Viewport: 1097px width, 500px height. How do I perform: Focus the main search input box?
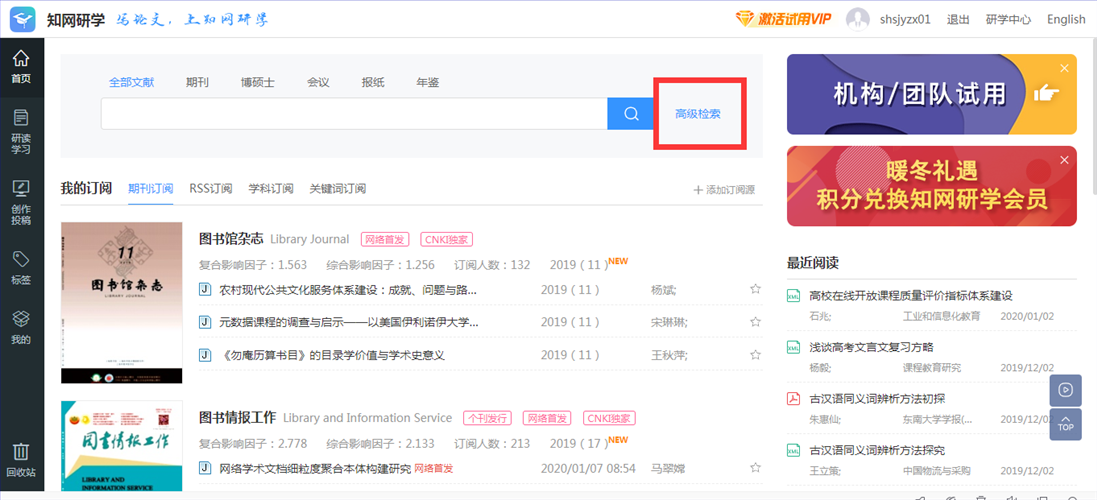coord(354,113)
